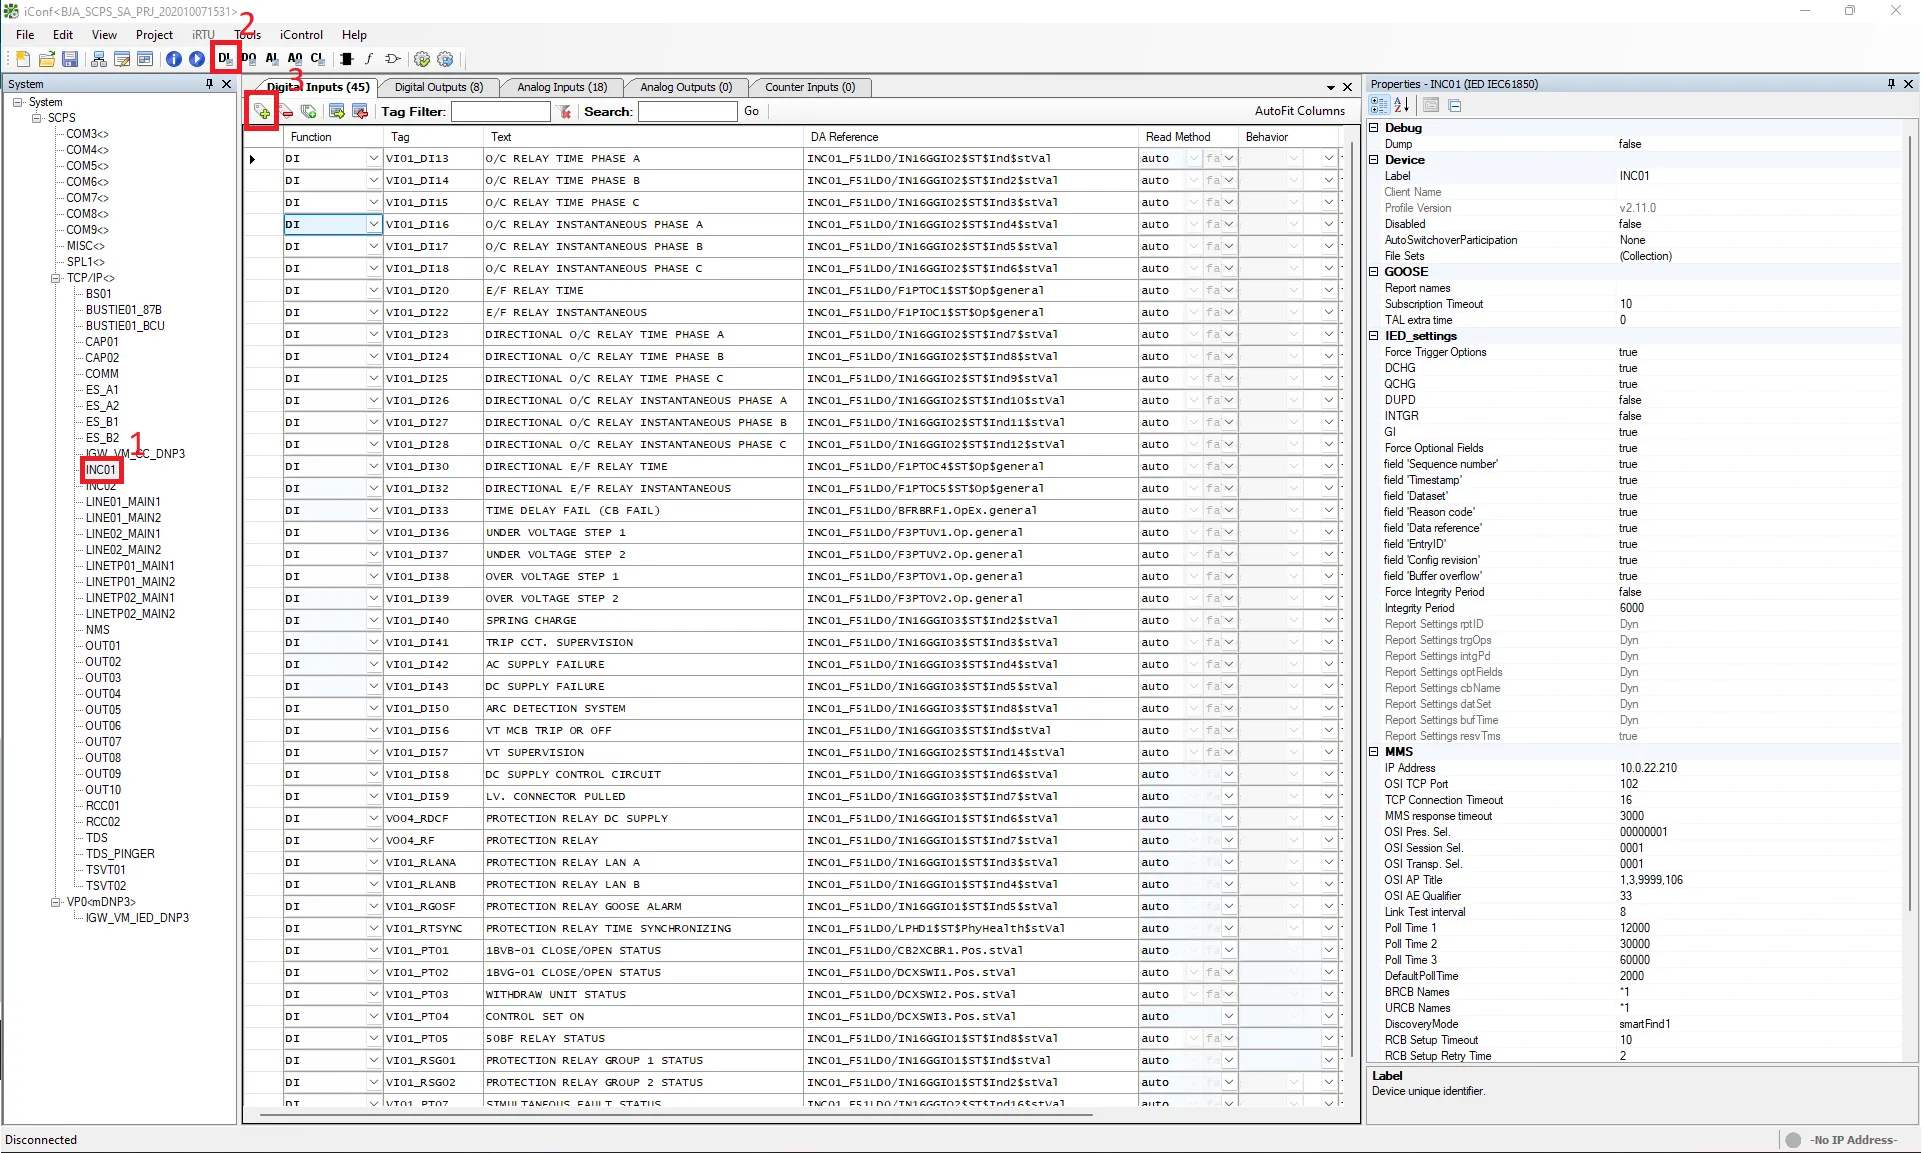Open the tab list dropdown arrow
Screen dimensions: 1924x1153
[1331, 88]
